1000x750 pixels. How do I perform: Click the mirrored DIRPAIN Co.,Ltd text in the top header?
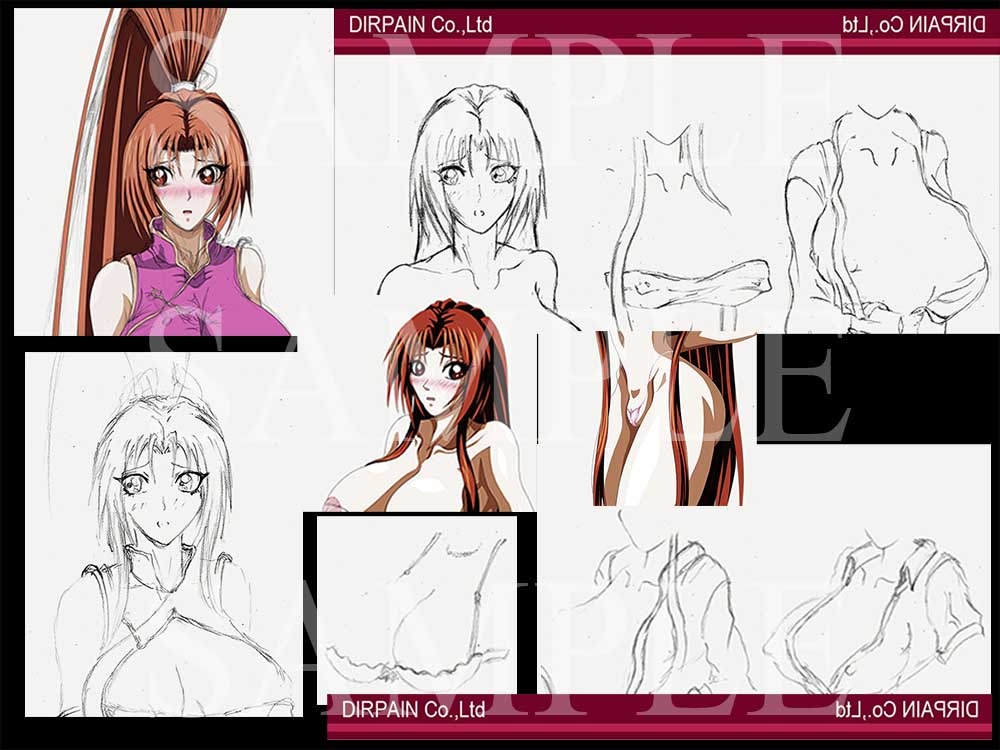[913, 25]
